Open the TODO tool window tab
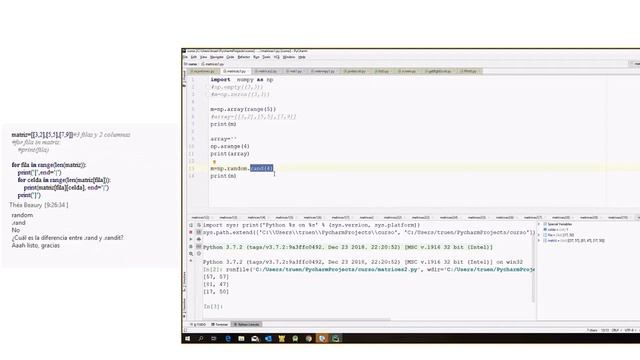640x360 pixels. (198, 324)
